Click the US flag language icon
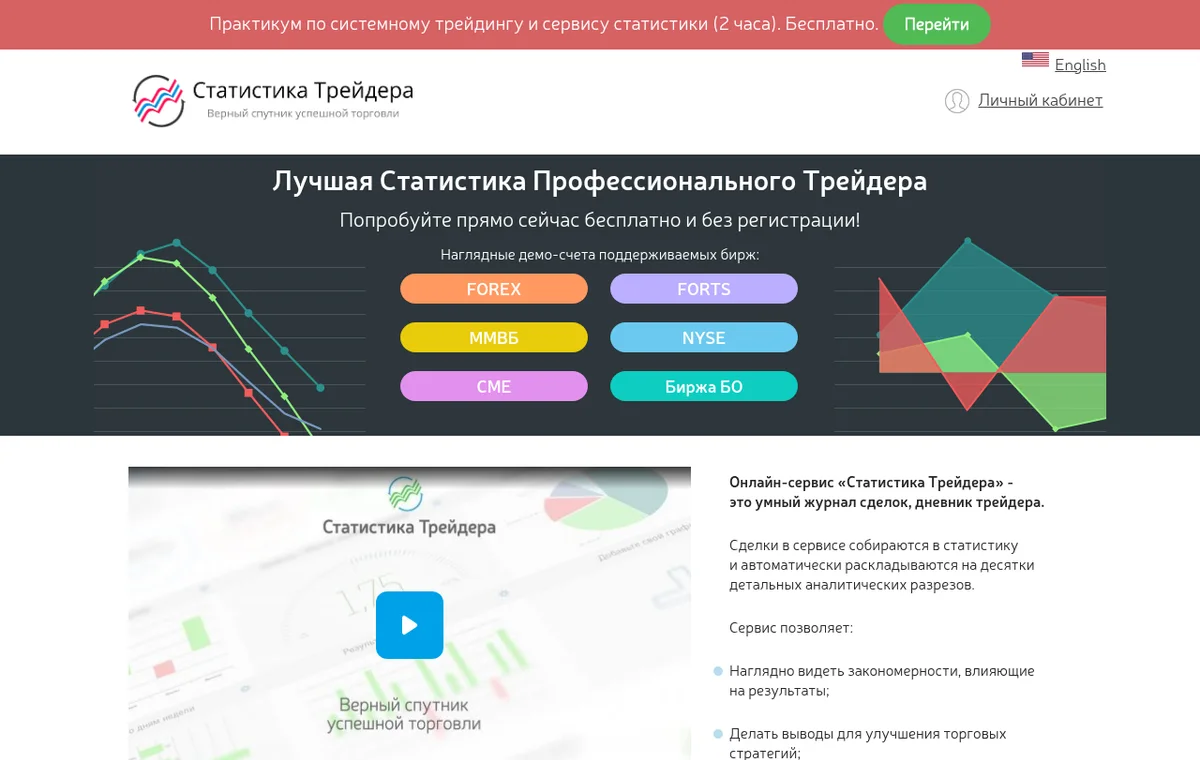1200x760 pixels. 1035,60
